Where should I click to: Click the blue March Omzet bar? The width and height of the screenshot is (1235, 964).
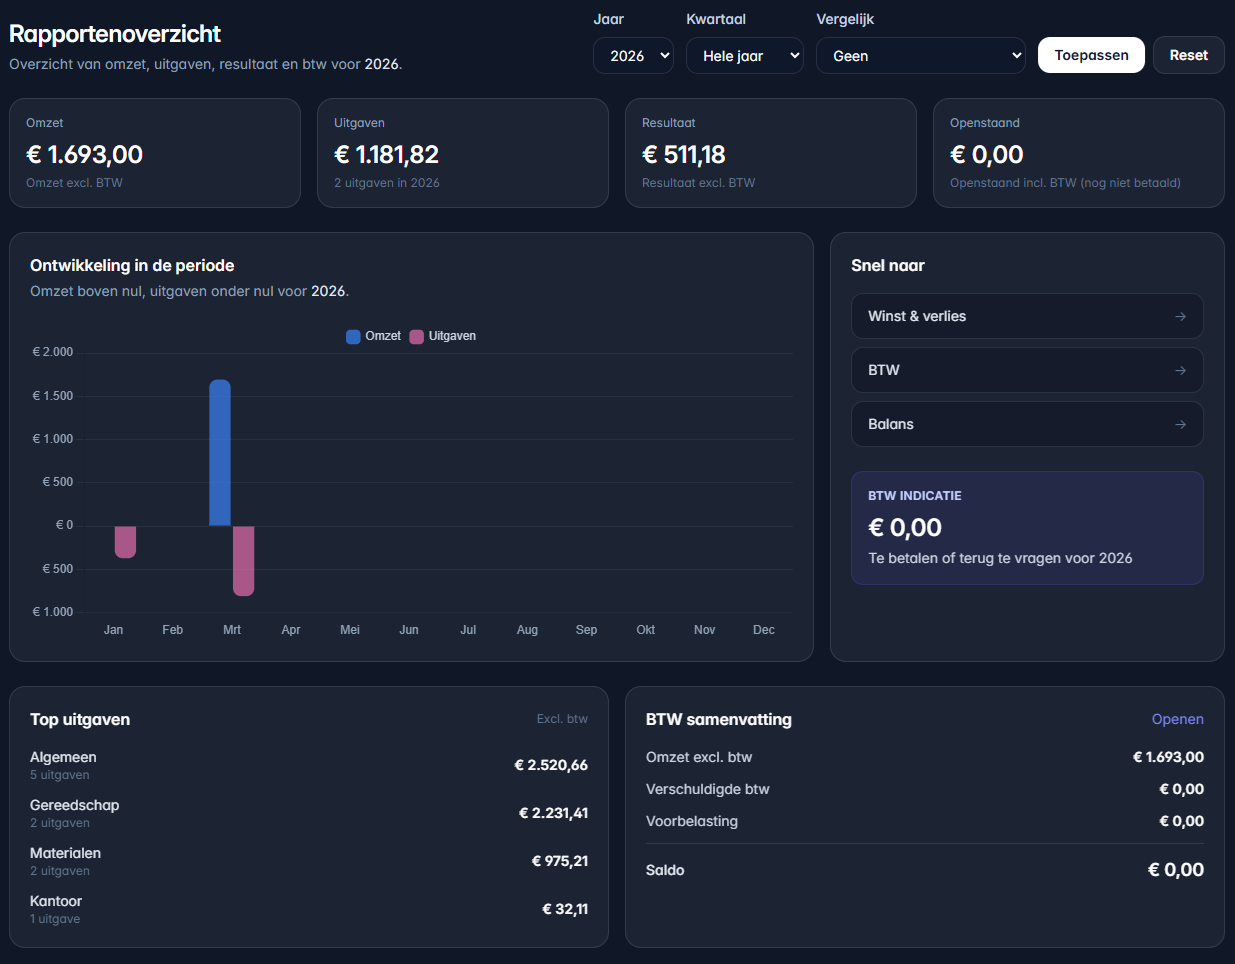coord(220,453)
